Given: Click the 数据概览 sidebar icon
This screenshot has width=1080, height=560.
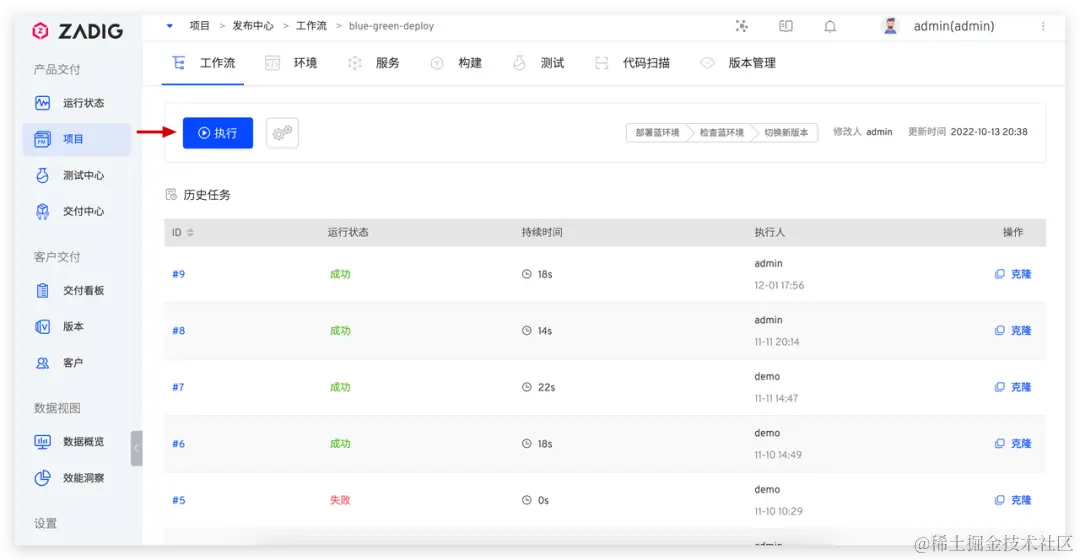Looking at the screenshot, I should (x=43, y=442).
